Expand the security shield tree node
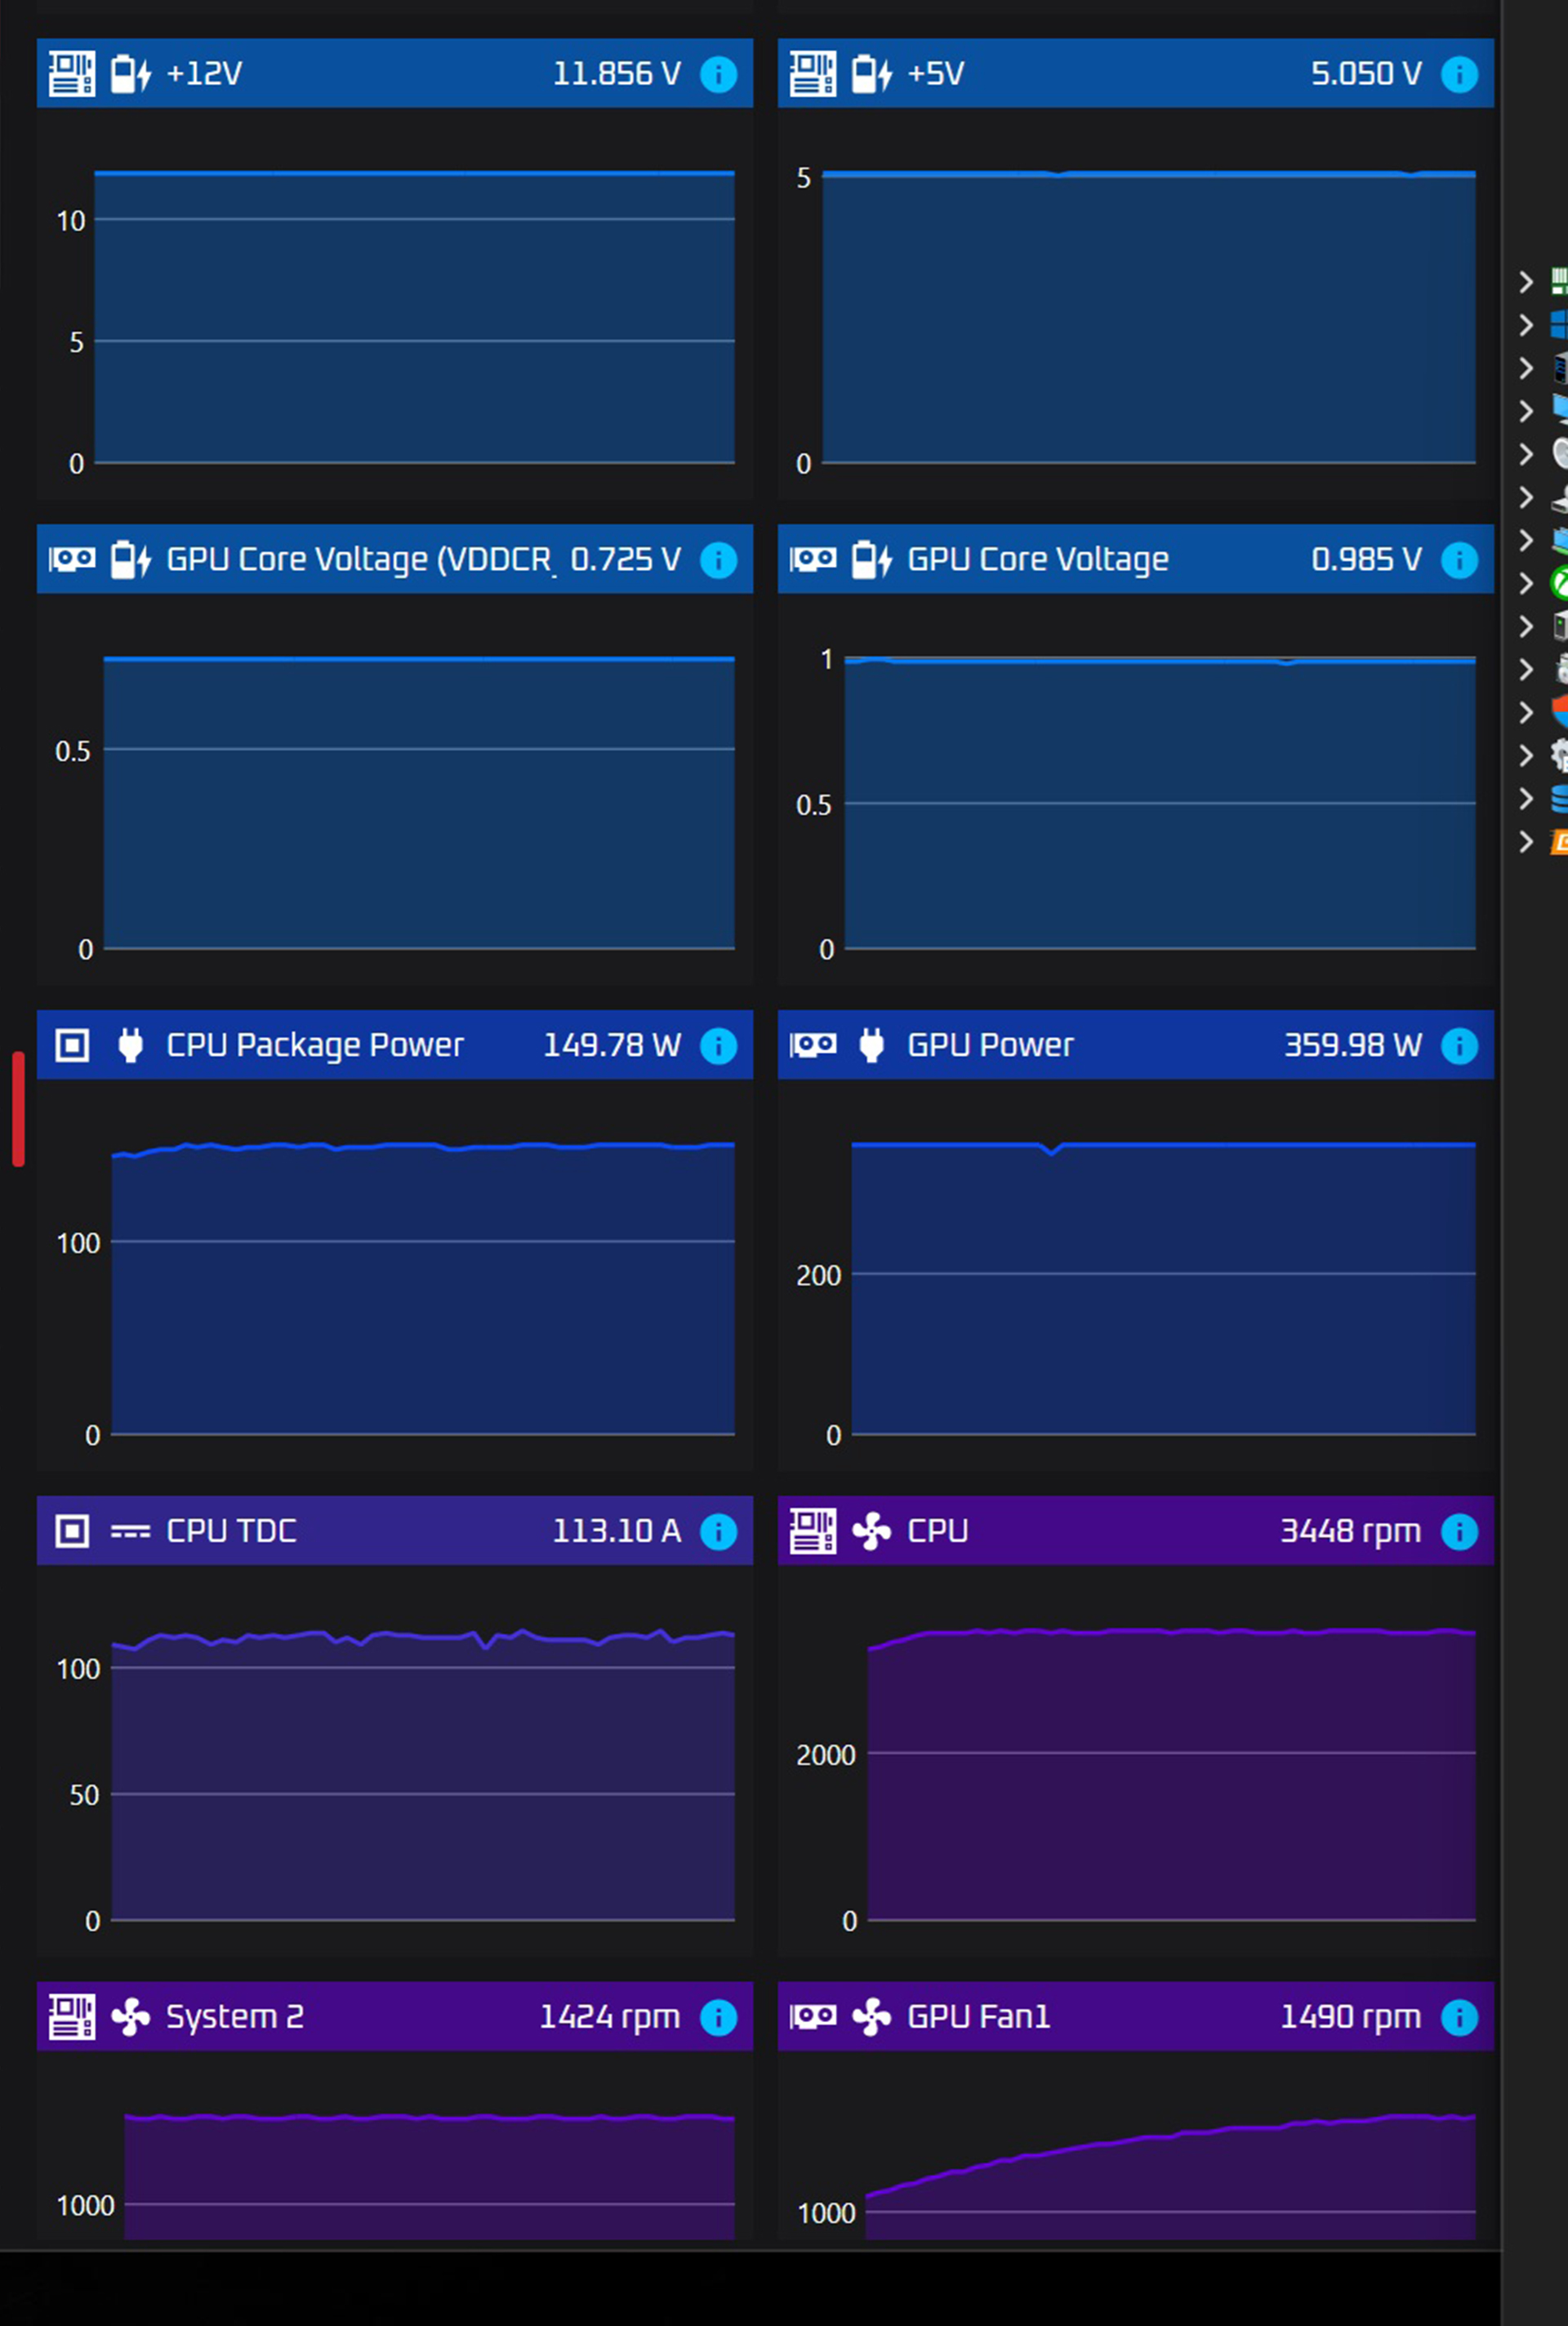Screen dimensions: 1568x2326 [x=1526, y=712]
